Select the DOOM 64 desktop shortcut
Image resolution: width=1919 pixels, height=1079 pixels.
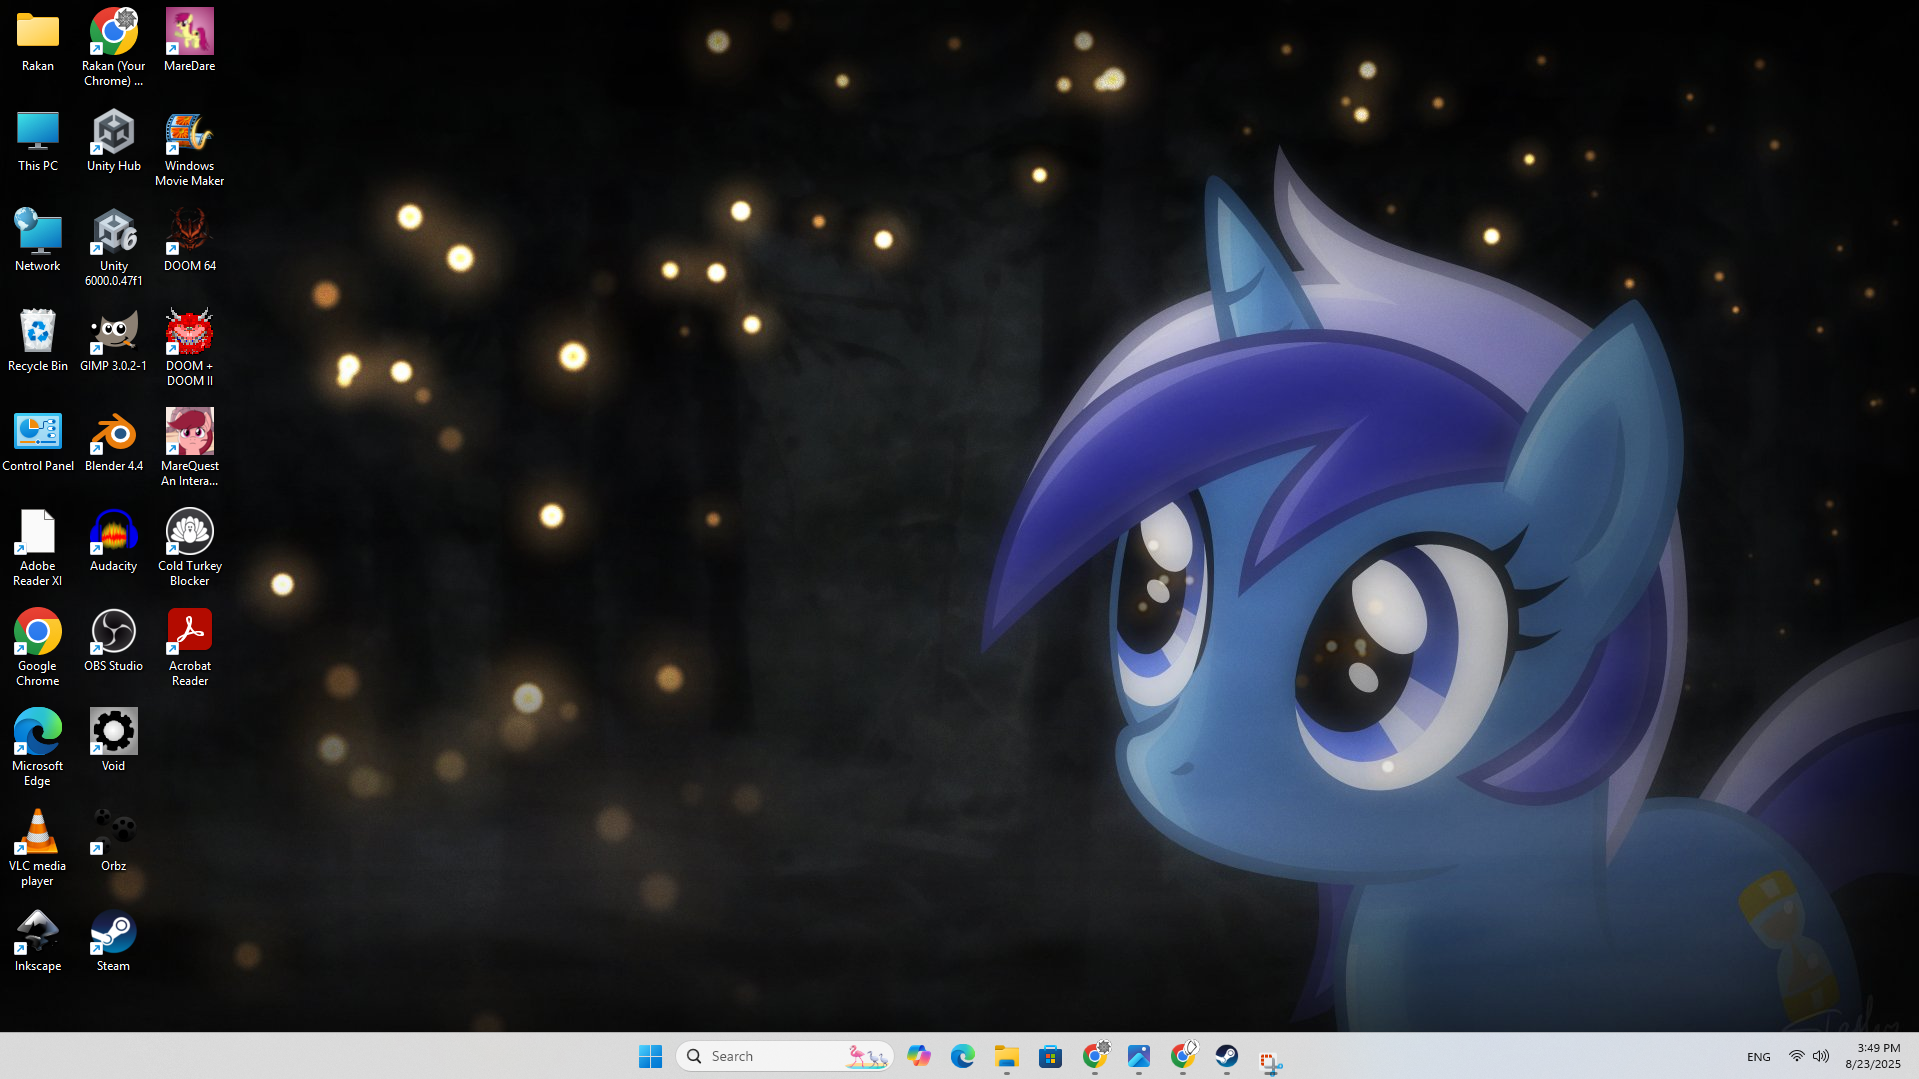(190, 241)
